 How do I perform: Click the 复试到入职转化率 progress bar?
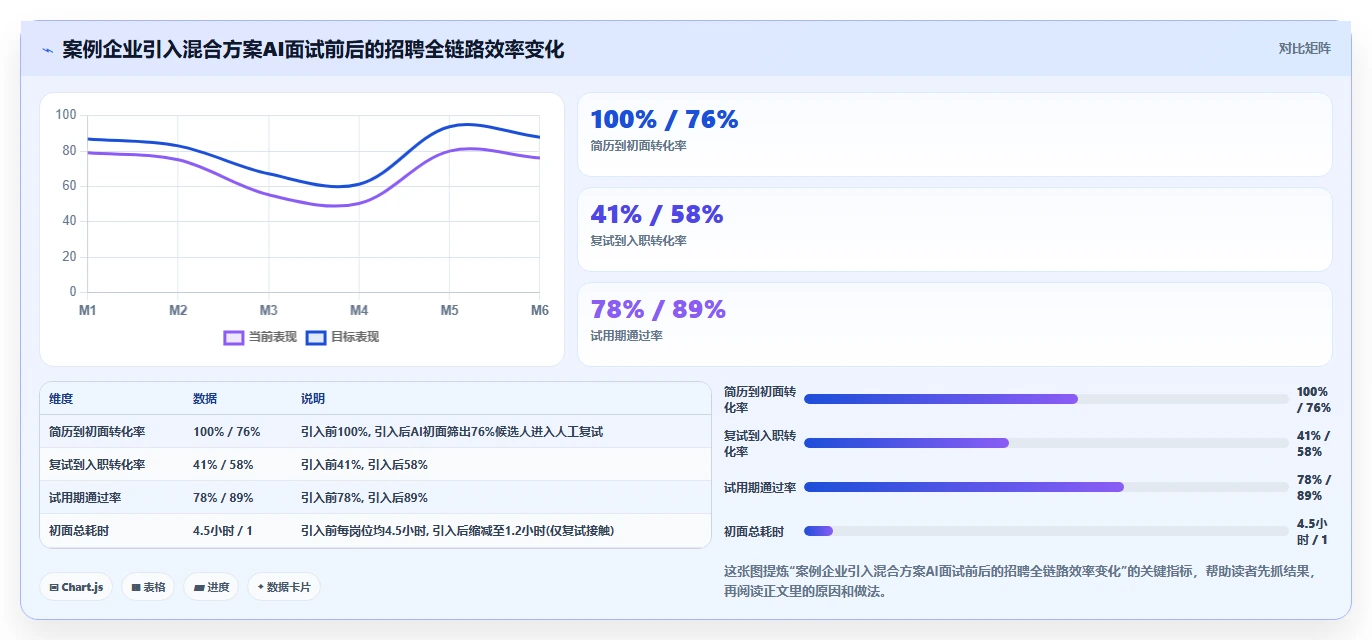click(x=1046, y=443)
